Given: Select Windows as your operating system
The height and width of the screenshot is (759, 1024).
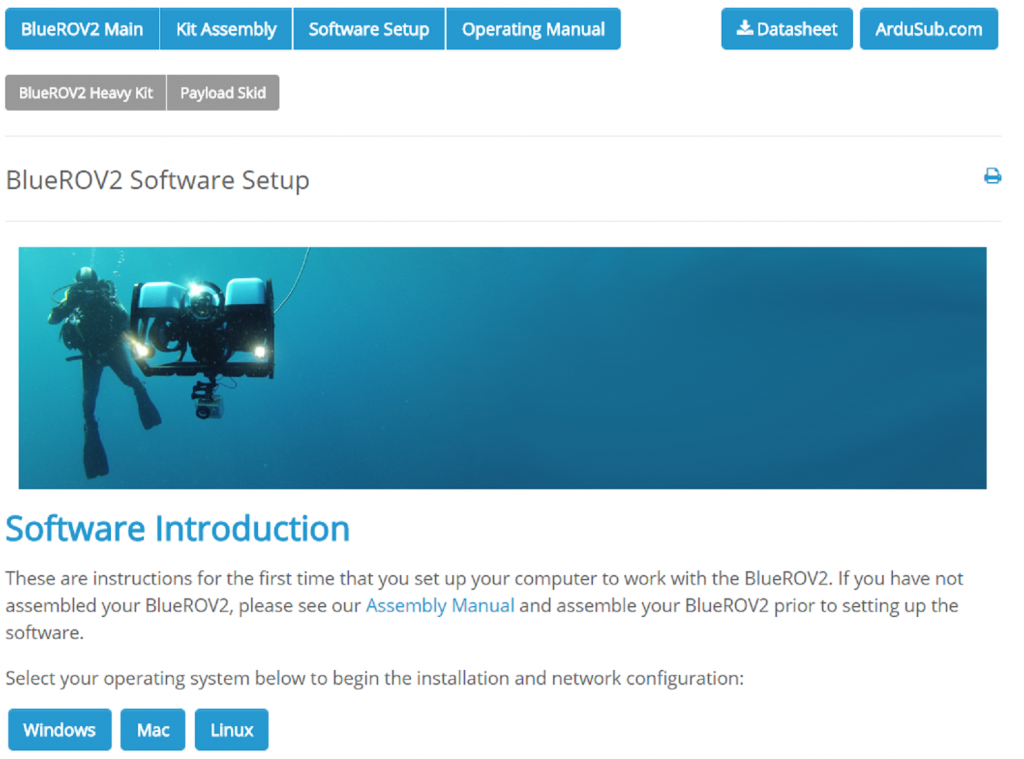Looking at the screenshot, I should [x=59, y=730].
